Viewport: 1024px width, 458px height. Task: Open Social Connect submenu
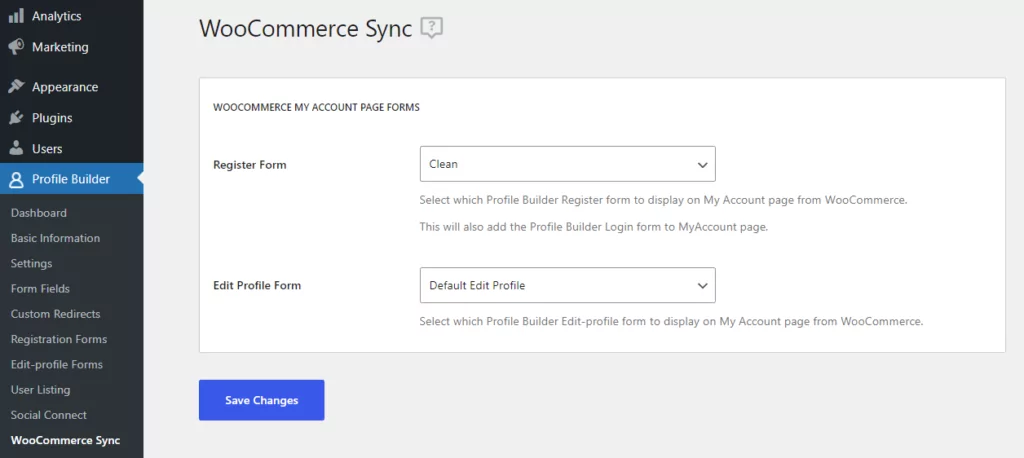point(48,416)
